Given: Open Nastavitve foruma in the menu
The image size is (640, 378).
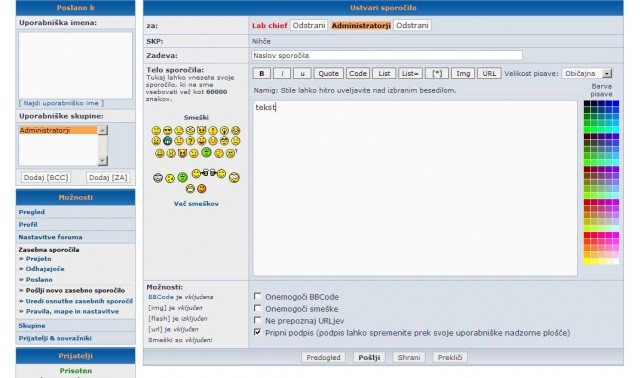Looking at the screenshot, I should pyautogui.click(x=50, y=237).
